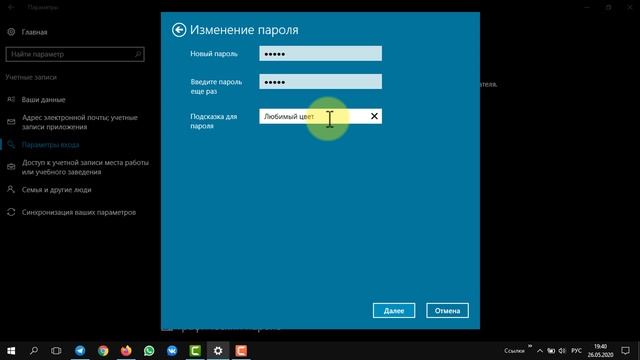The height and width of the screenshot is (360, 640).
Task: Open Task View from taskbar
Action: 56,351
